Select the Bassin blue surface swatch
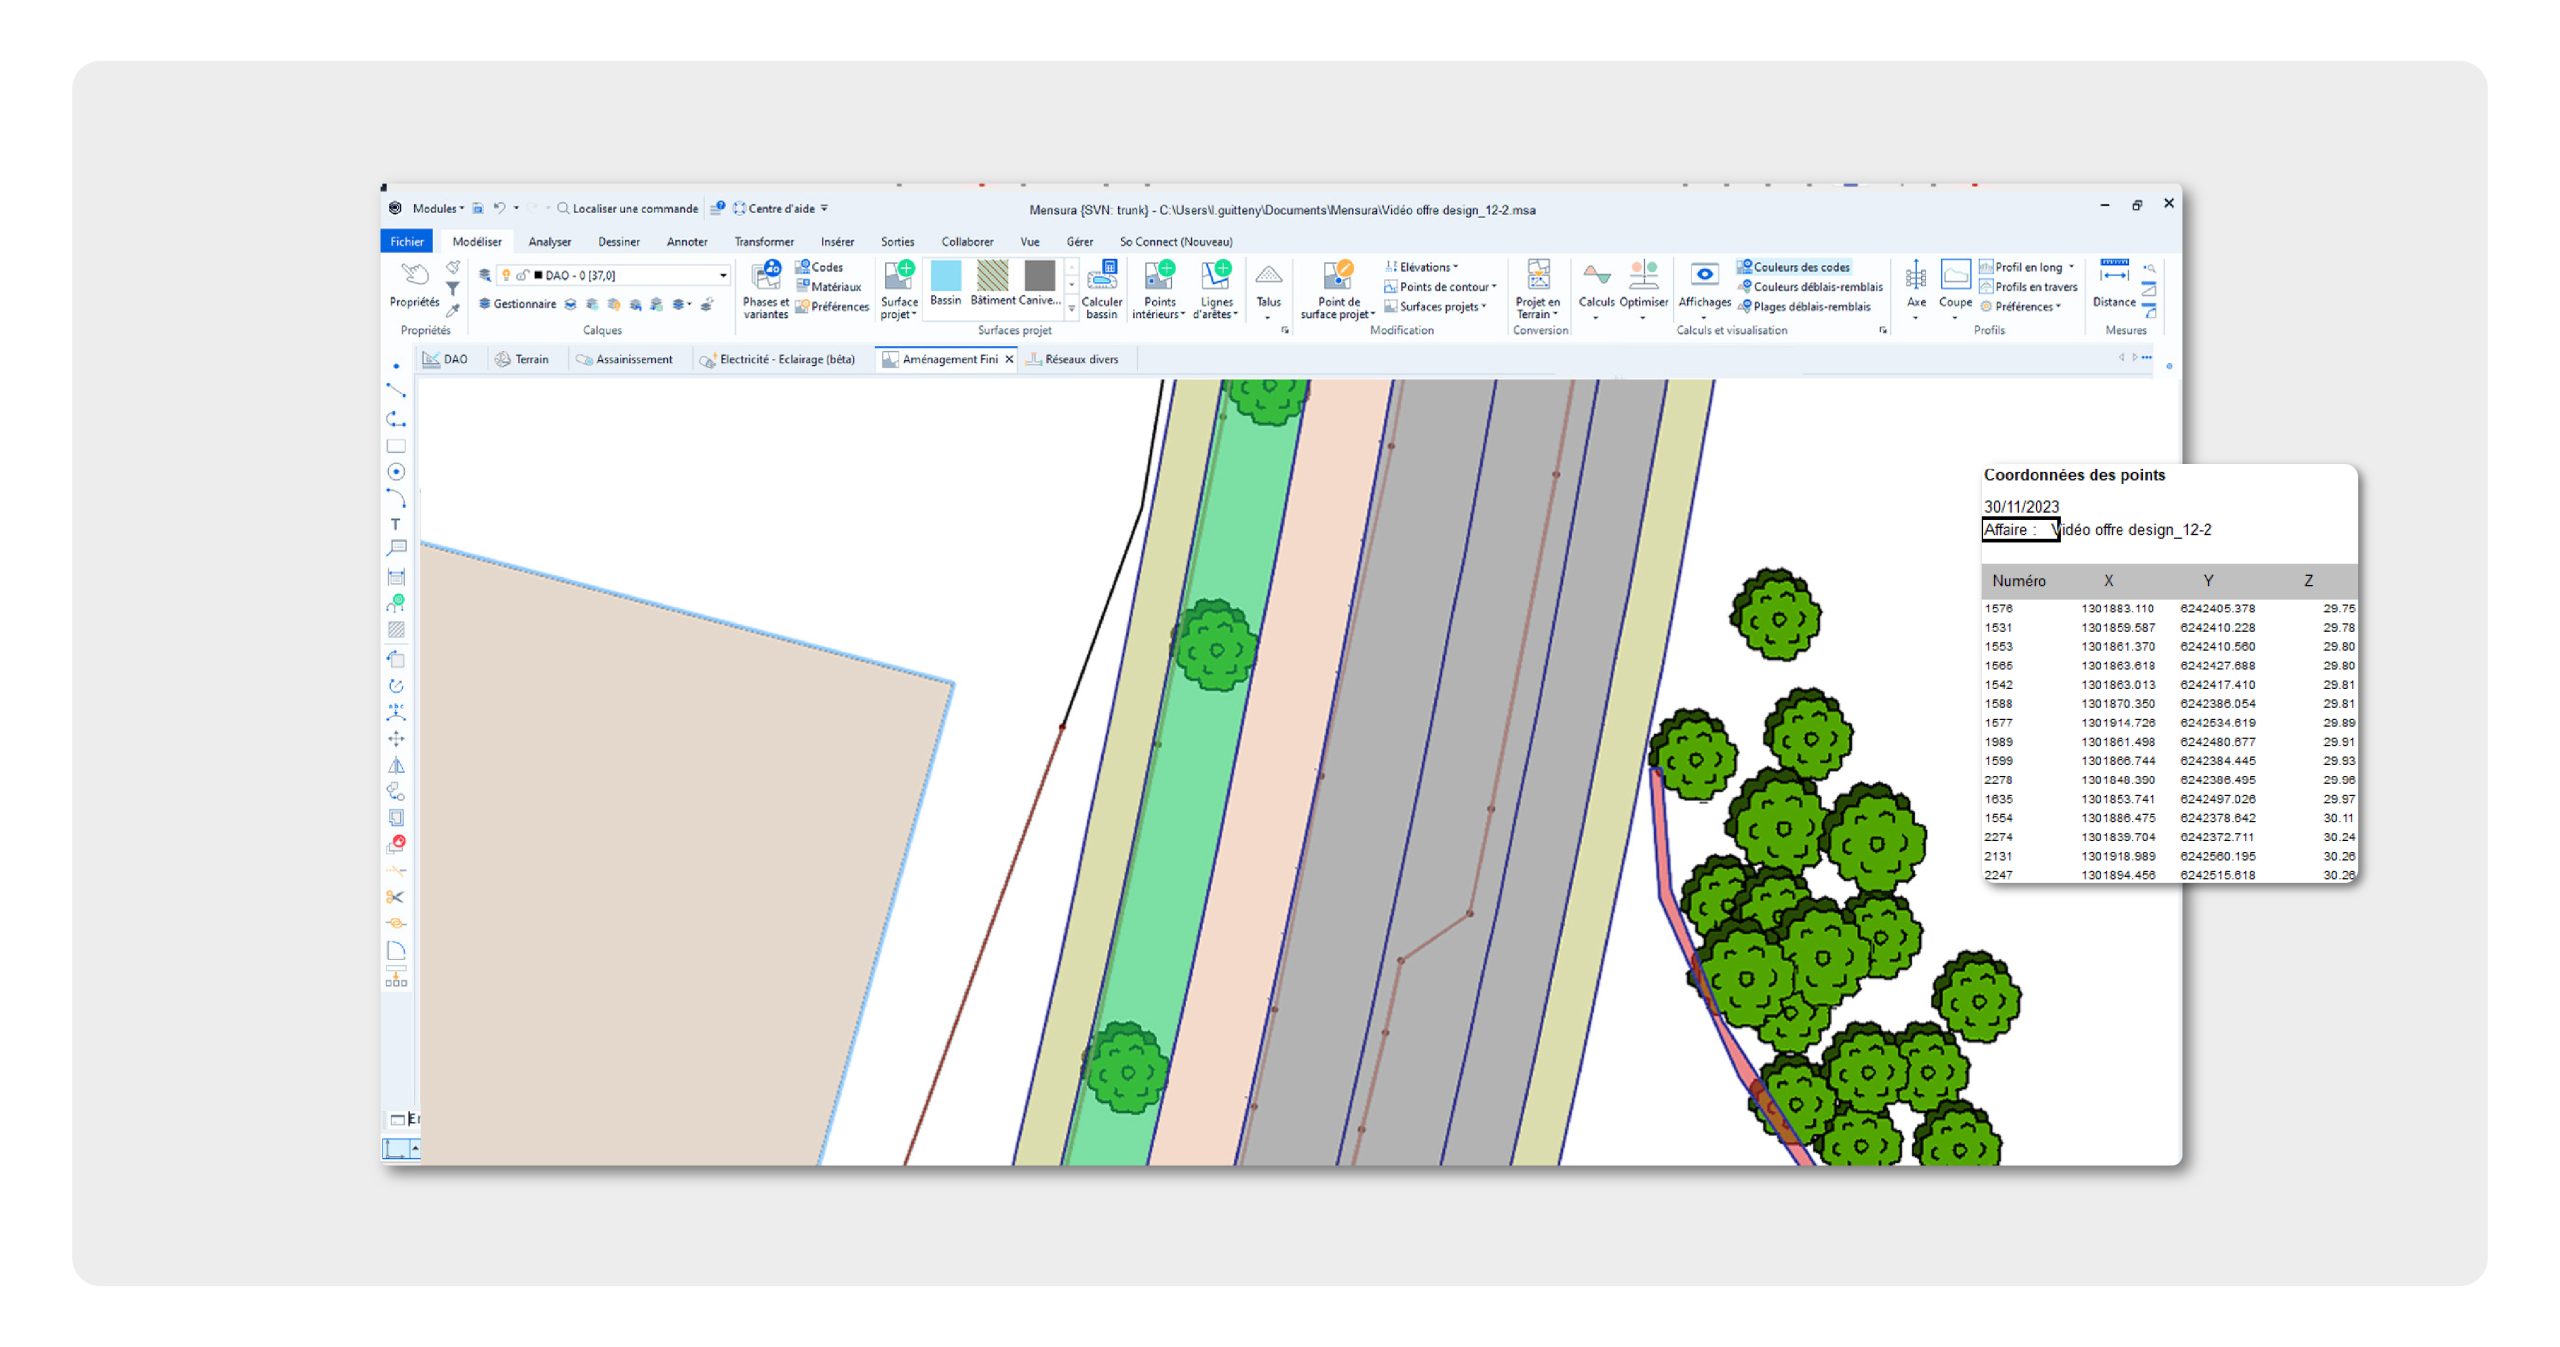Viewport: 2560px width, 1347px height. 945,276
